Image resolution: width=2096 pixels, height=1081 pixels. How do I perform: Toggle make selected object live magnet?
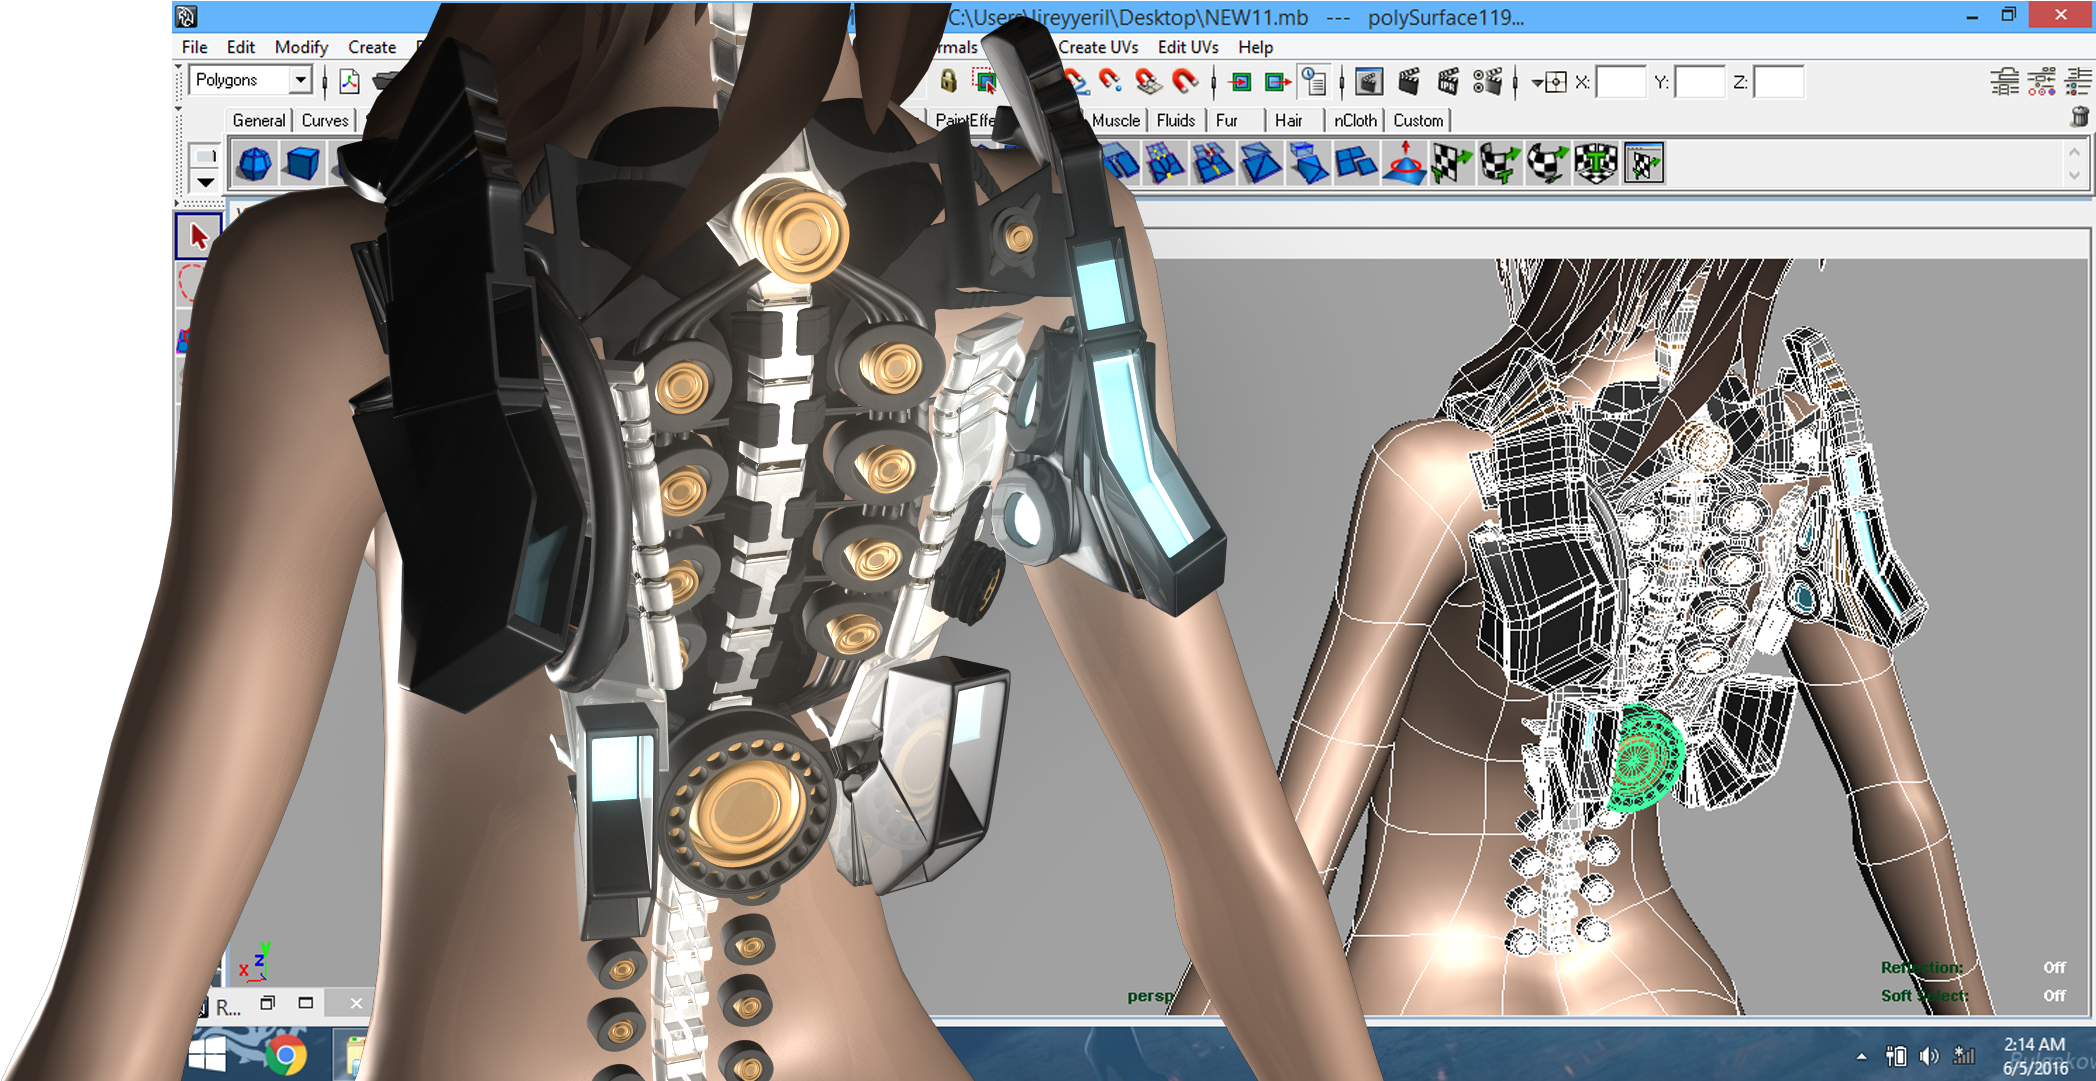(1185, 81)
